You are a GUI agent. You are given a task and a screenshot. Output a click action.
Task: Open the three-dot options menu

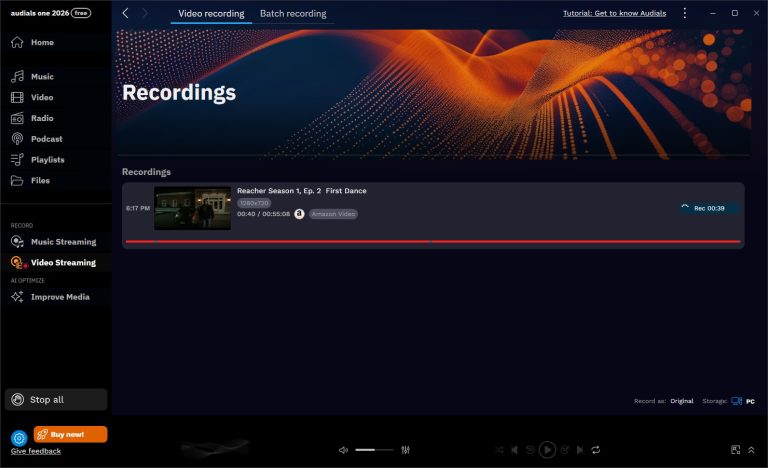pos(684,14)
